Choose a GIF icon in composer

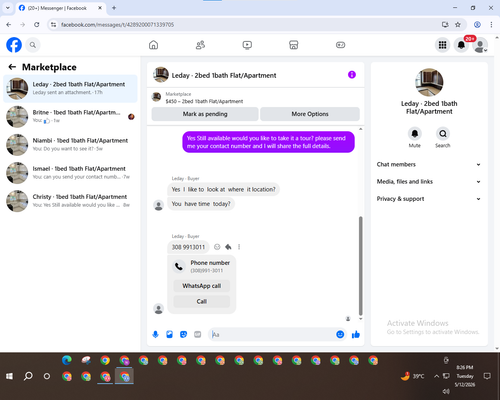pos(198,334)
